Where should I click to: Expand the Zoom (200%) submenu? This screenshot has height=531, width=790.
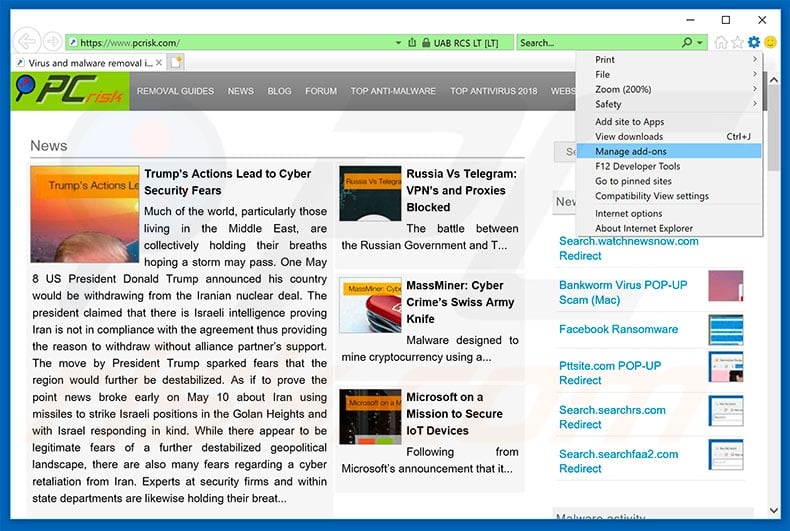(669, 89)
